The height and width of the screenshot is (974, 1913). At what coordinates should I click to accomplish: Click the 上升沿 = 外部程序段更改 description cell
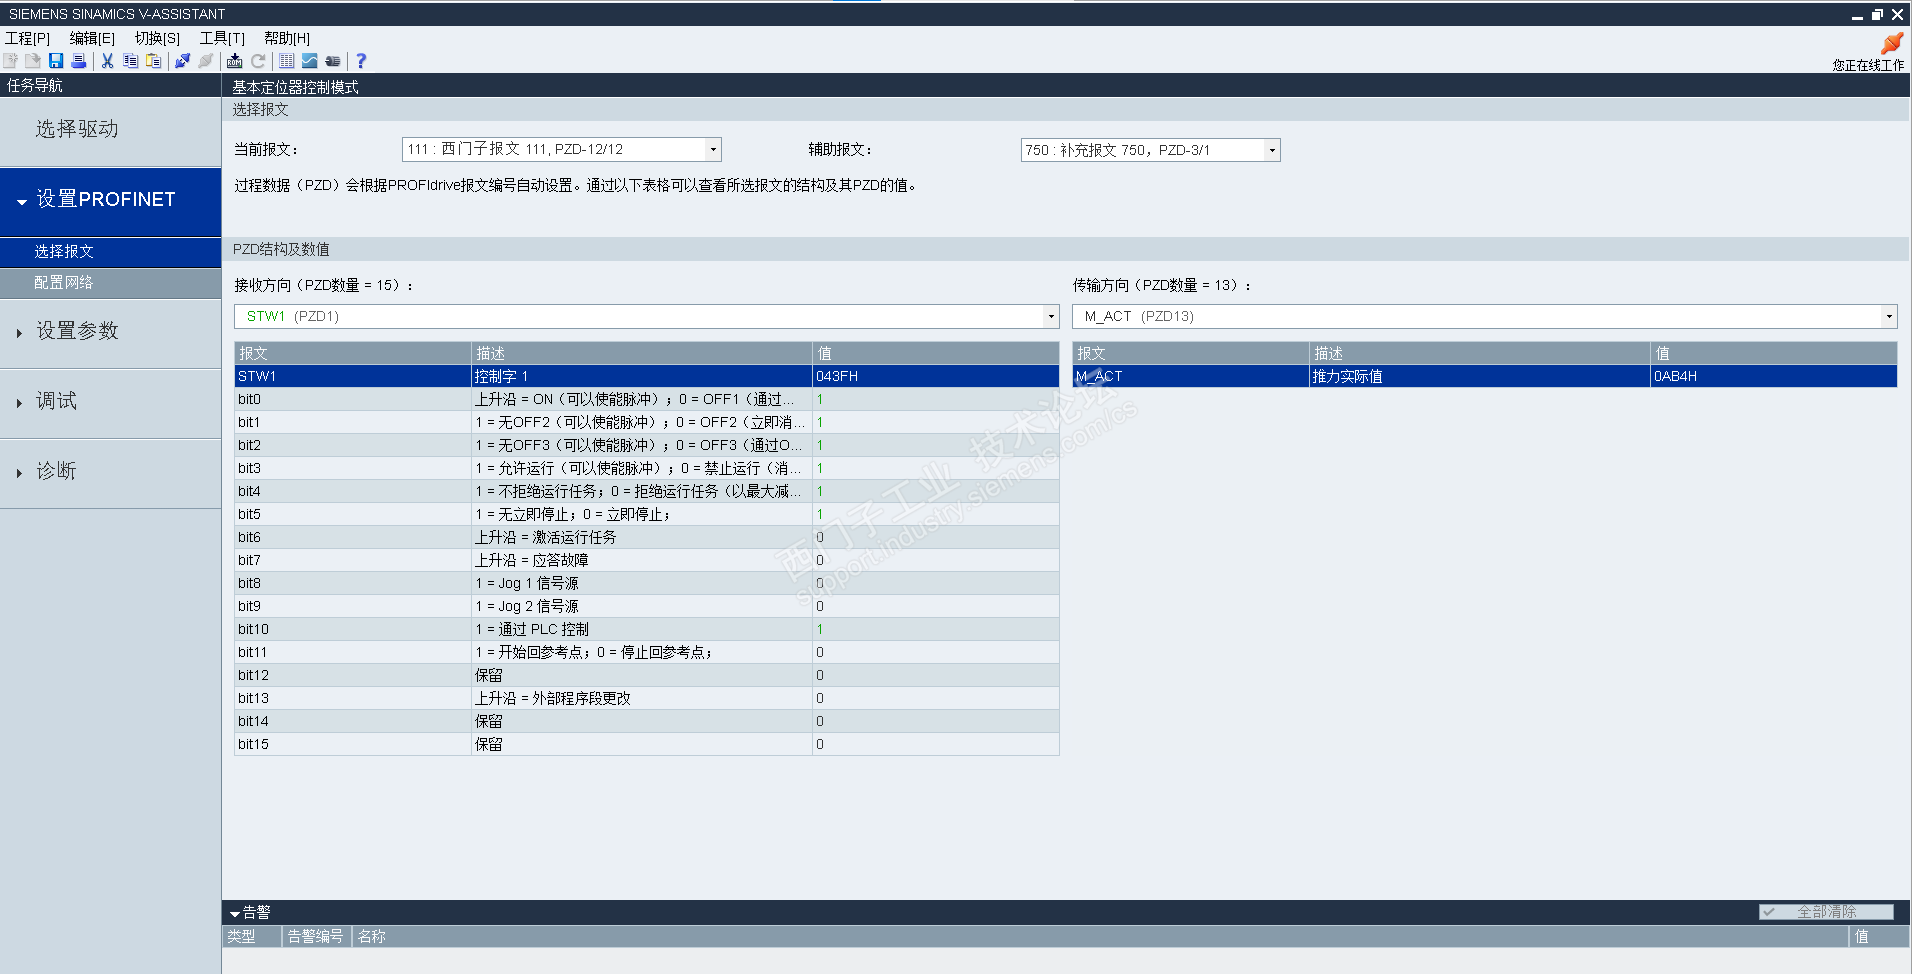[641, 698]
